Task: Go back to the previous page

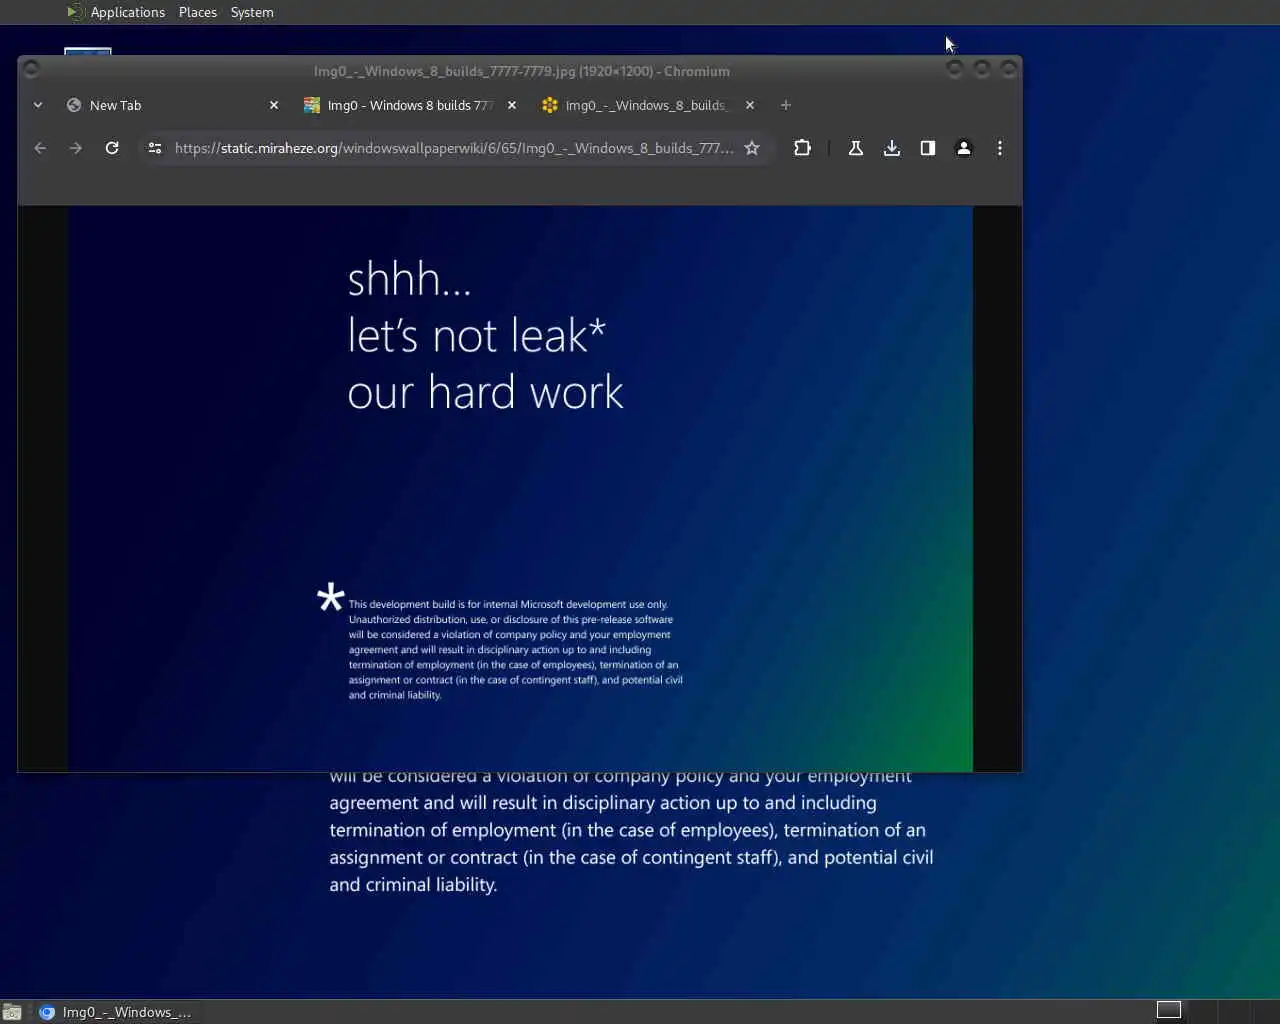Action: (40, 148)
